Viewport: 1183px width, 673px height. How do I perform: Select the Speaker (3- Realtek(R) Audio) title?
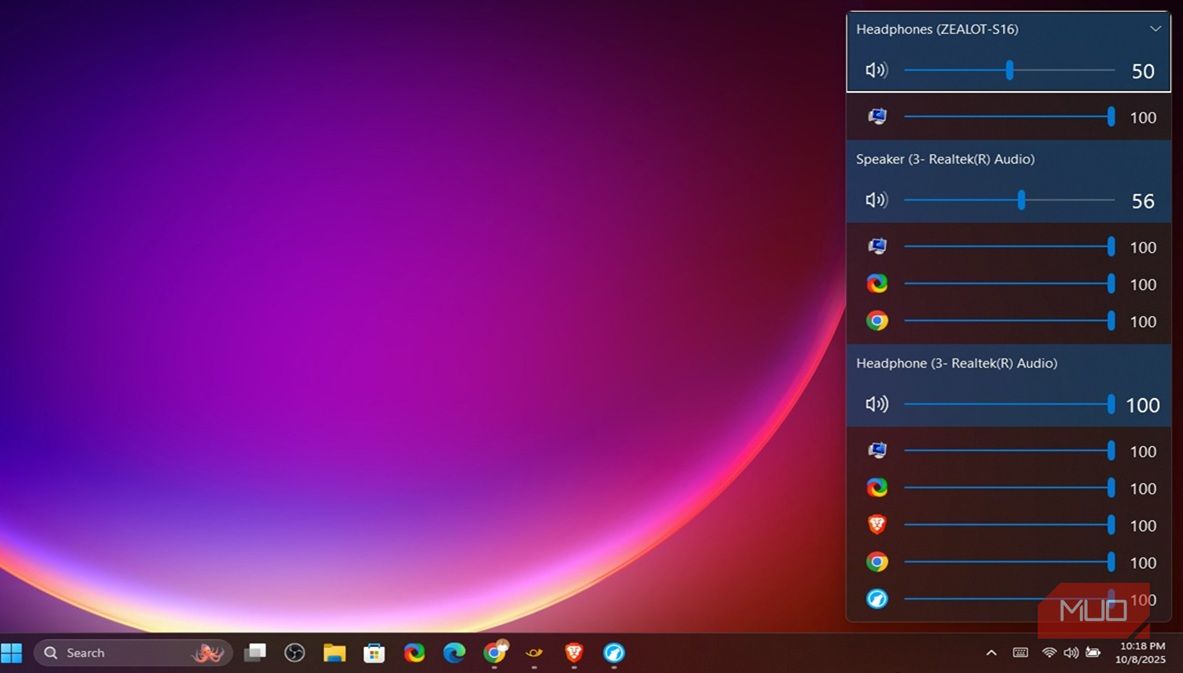945,159
